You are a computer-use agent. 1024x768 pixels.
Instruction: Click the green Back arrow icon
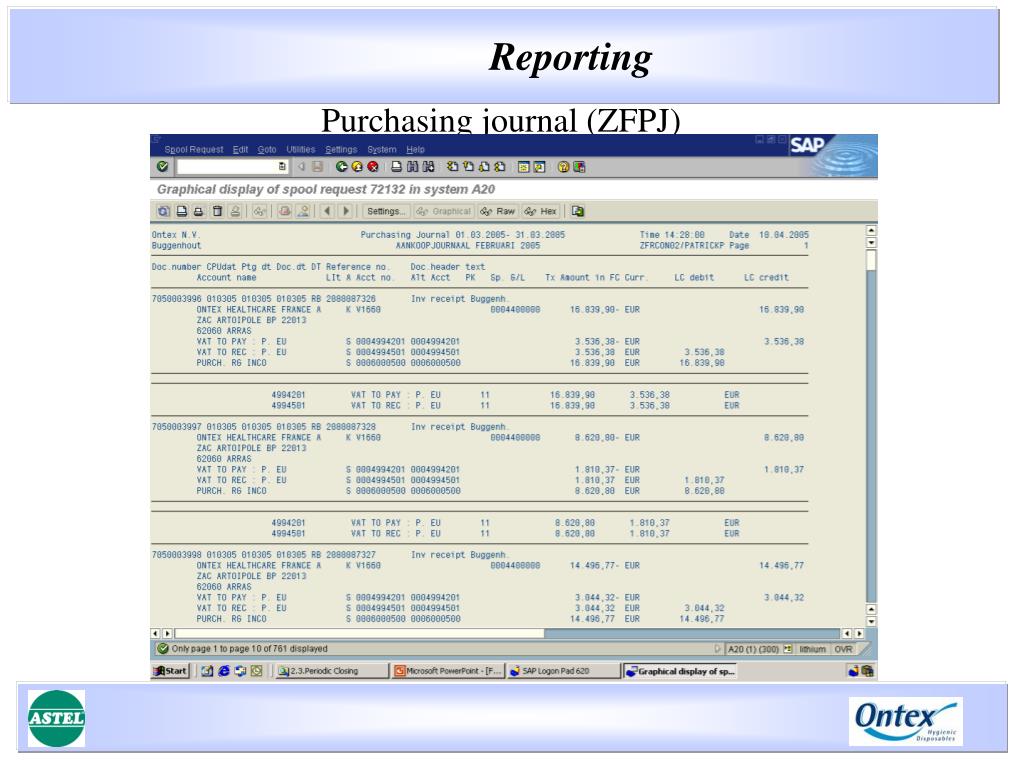342,167
